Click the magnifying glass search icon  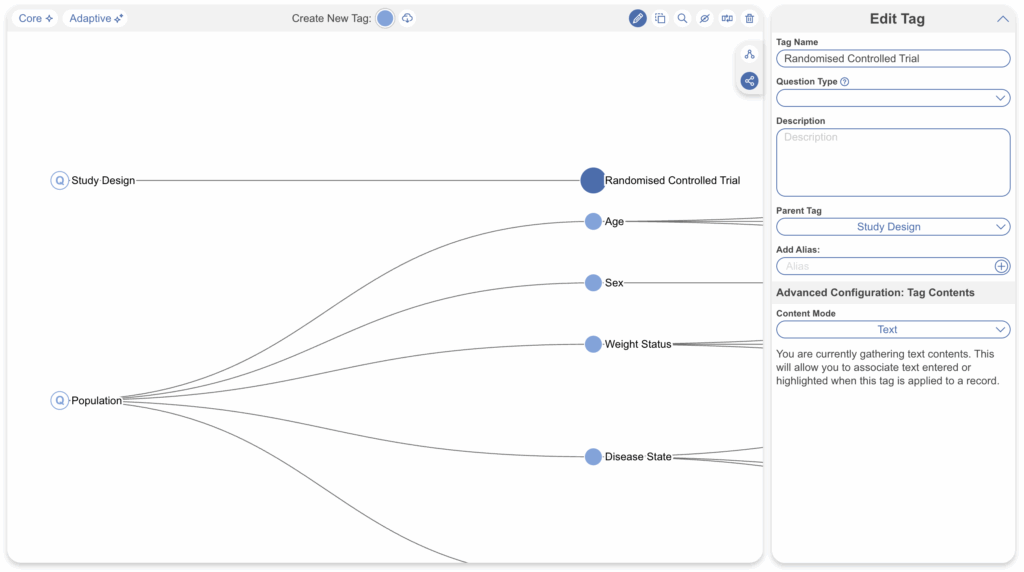click(682, 18)
